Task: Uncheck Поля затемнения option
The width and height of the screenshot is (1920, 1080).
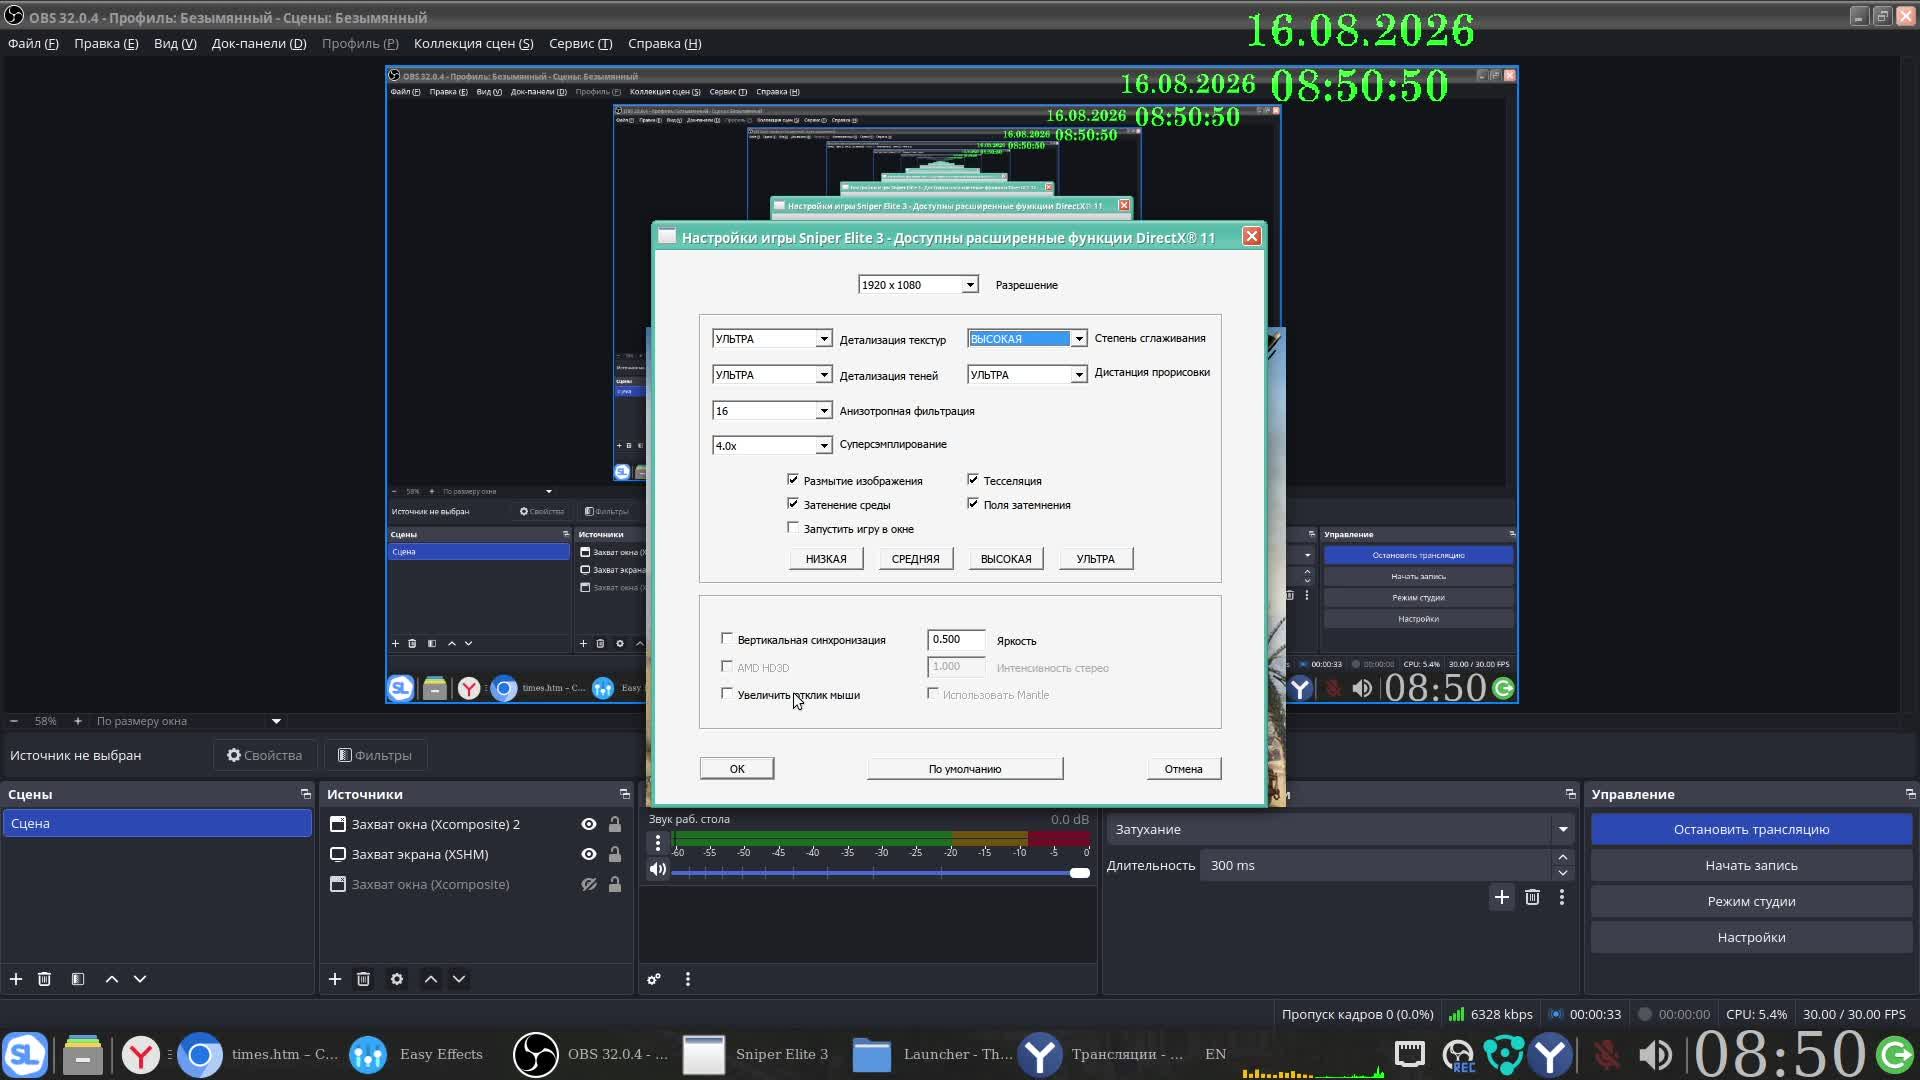Action: coord(973,504)
